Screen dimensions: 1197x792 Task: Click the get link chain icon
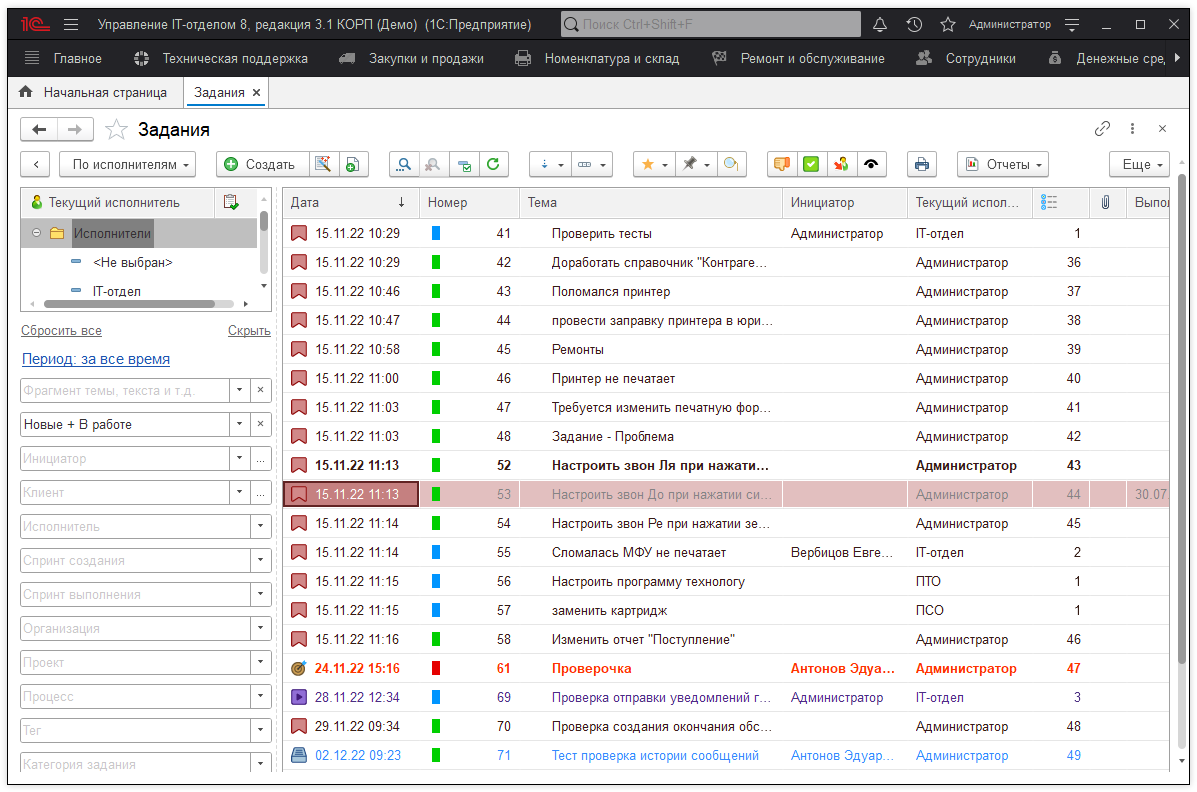(x=1102, y=129)
